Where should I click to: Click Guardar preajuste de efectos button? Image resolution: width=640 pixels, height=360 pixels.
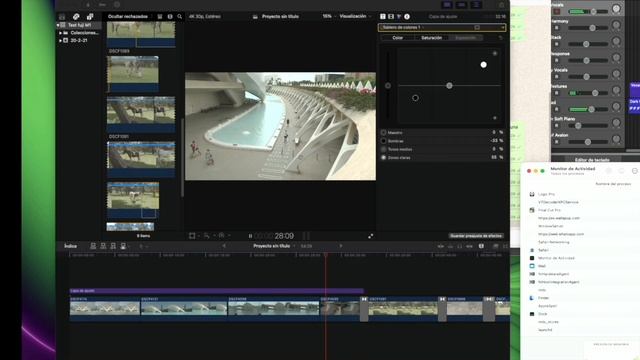click(x=476, y=236)
